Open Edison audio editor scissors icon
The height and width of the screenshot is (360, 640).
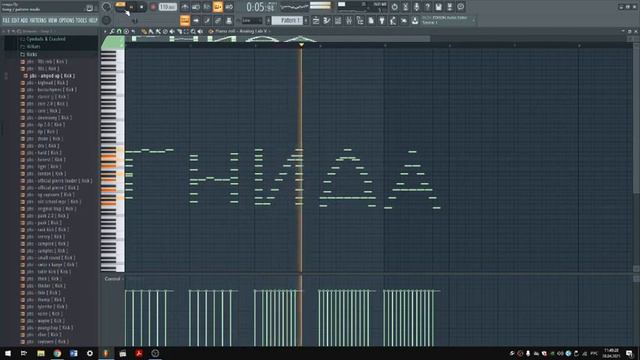click(405, 7)
